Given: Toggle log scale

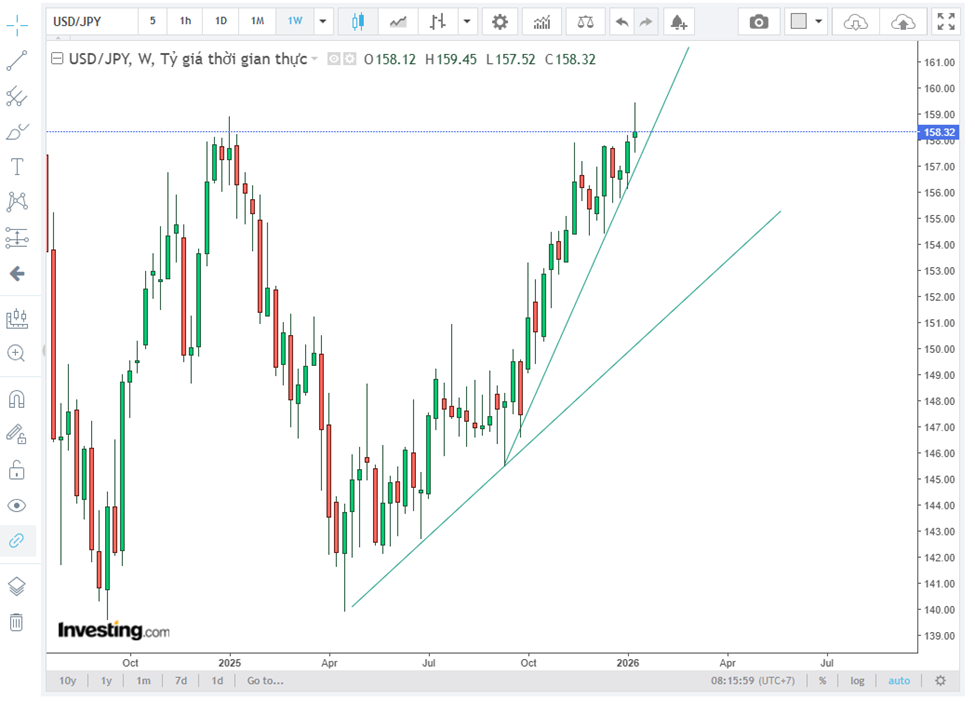Looking at the screenshot, I should click(857, 680).
